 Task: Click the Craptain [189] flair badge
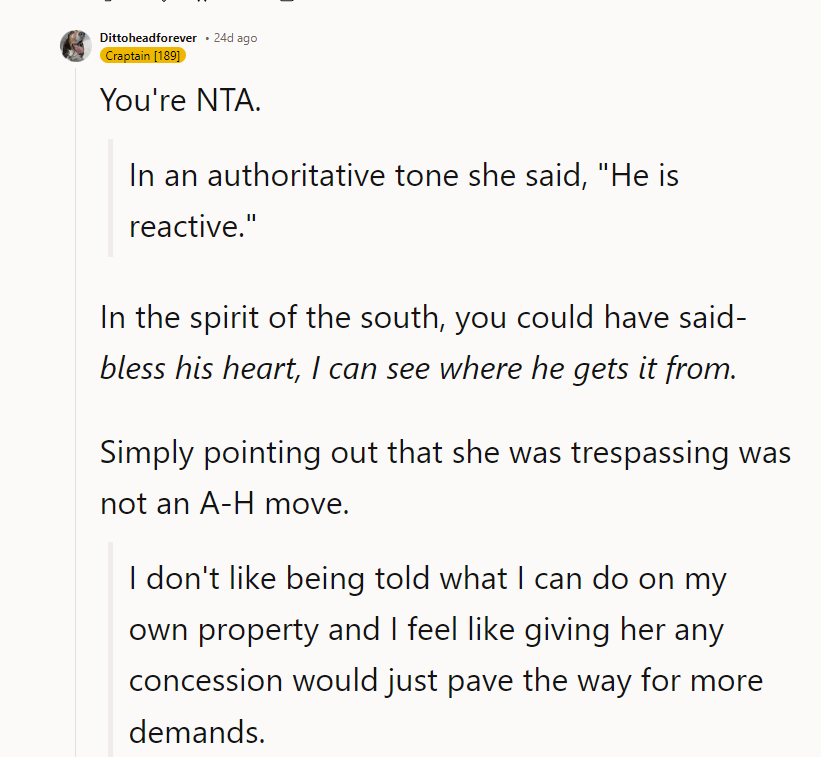click(141, 56)
